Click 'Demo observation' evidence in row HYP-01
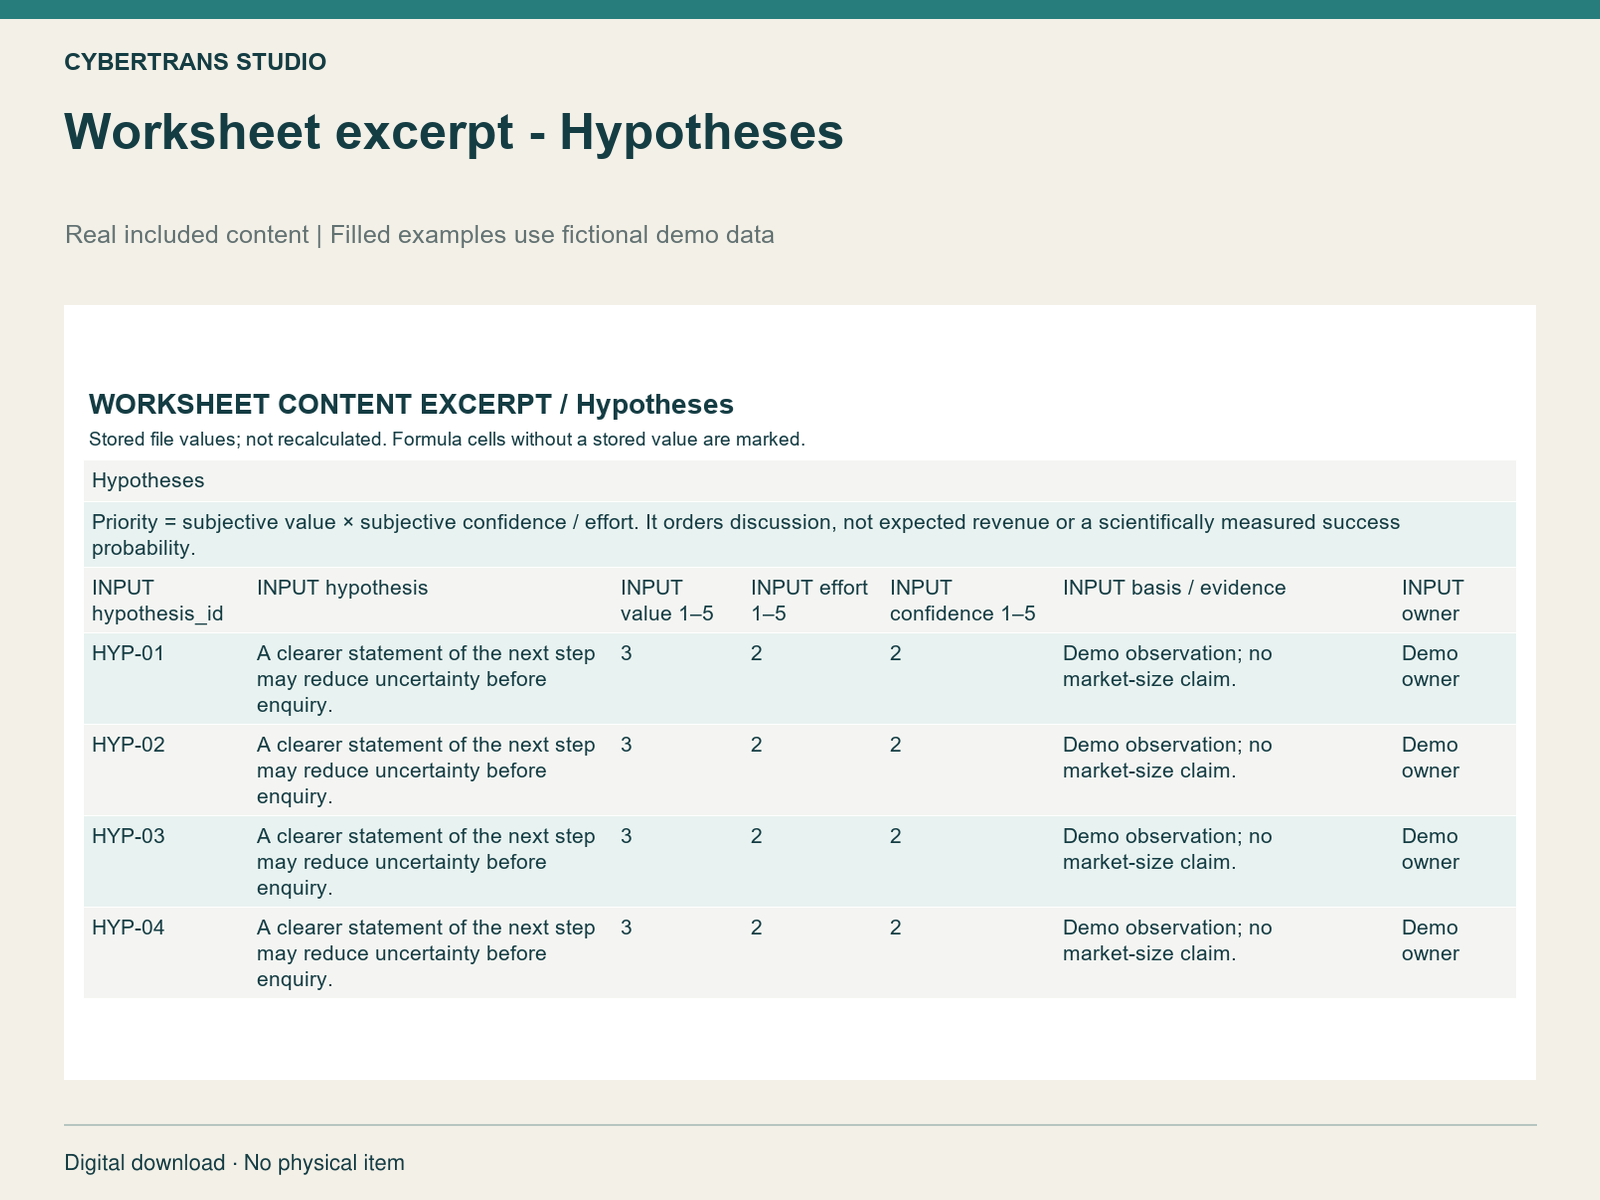Image resolution: width=1600 pixels, height=1200 pixels. click(1167, 666)
